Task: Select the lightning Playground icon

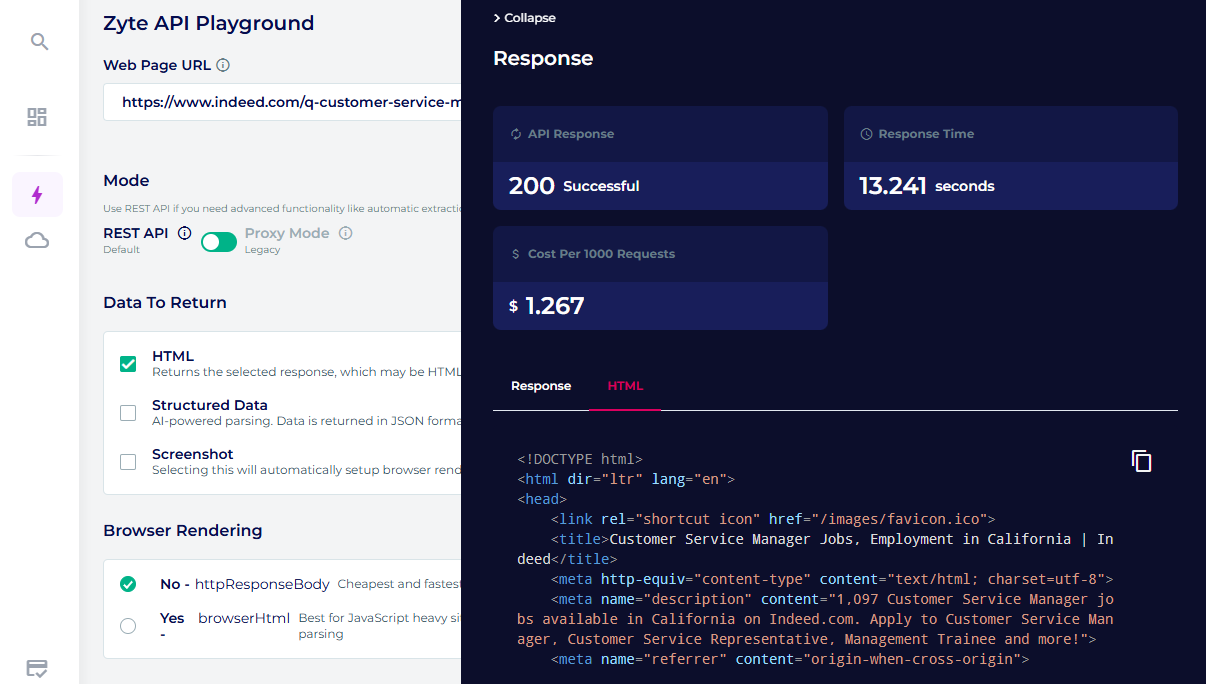Action: pos(37,194)
